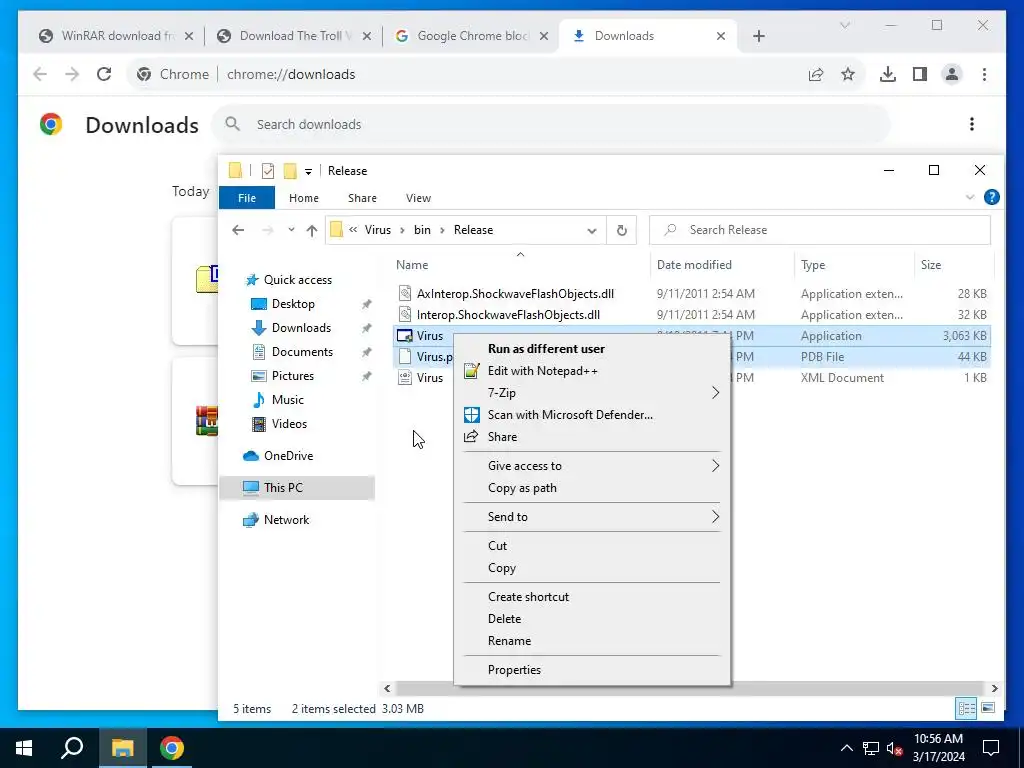Open the notification center icon
Screen dimensions: 1024x768
pos(991,748)
